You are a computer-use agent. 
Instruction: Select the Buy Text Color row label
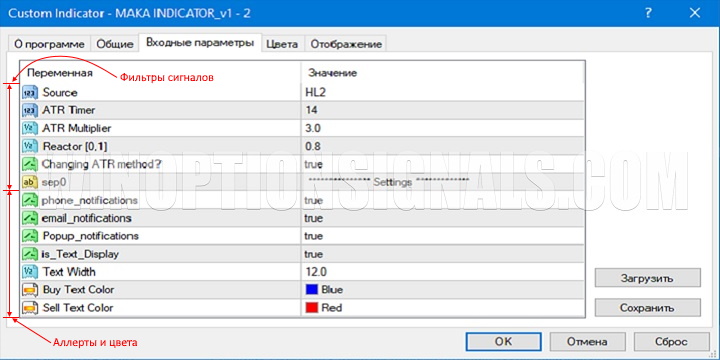coord(78,290)
